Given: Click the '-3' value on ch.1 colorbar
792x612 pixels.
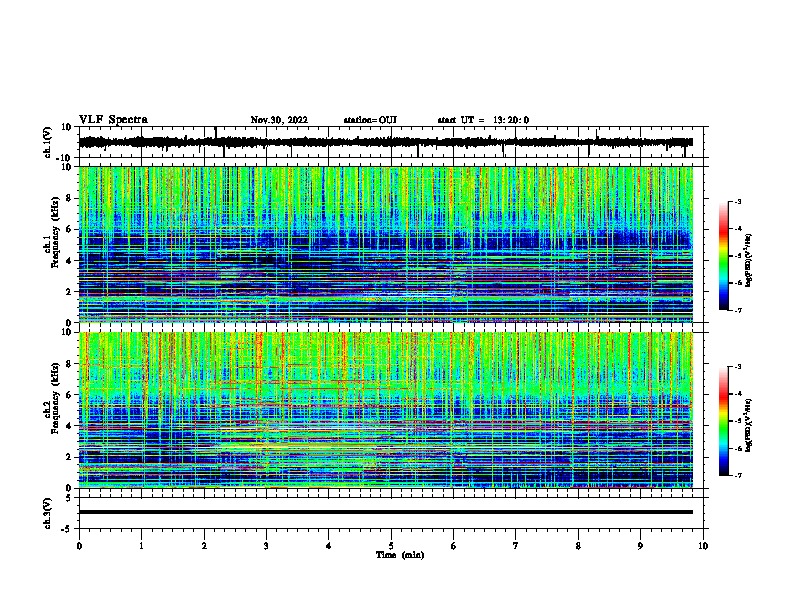Looking at the screenshot, I should coord(737,202).
